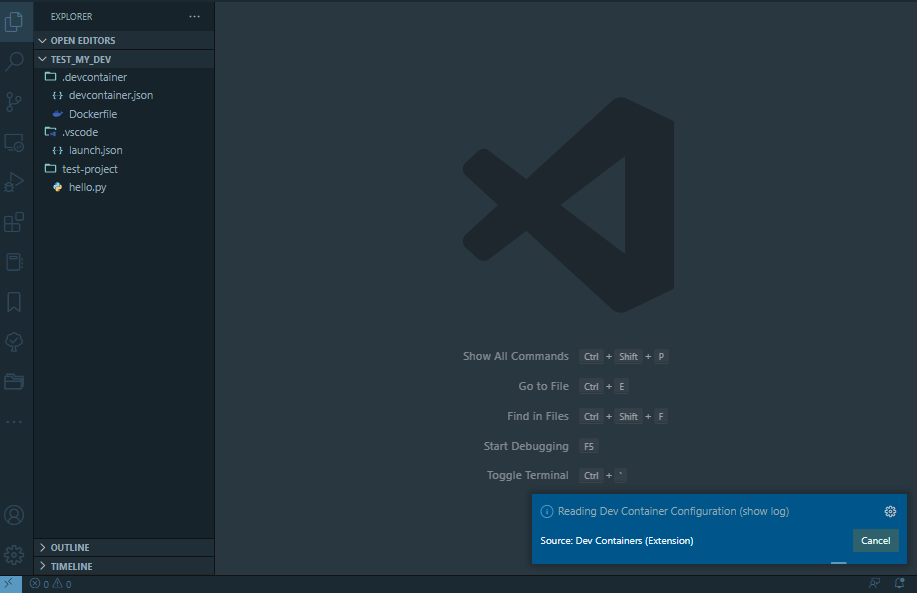Select the test-project folder
The image size is (917, 593).
(x=124, y=169)
